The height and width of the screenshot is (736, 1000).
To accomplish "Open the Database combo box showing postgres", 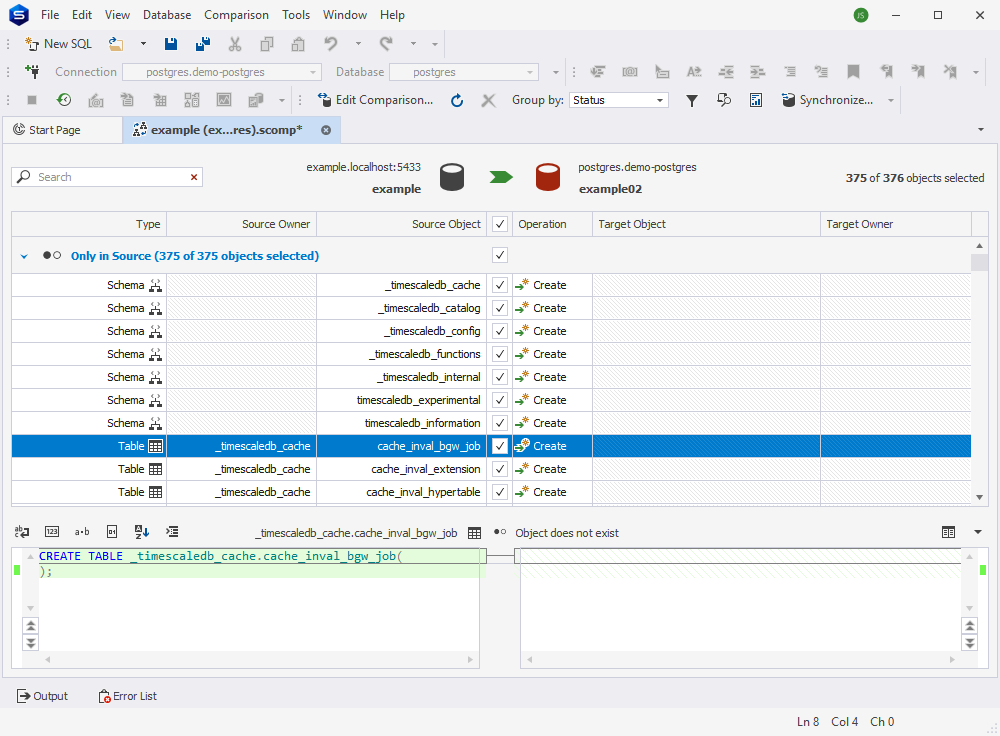I will (x=463, y=71).
